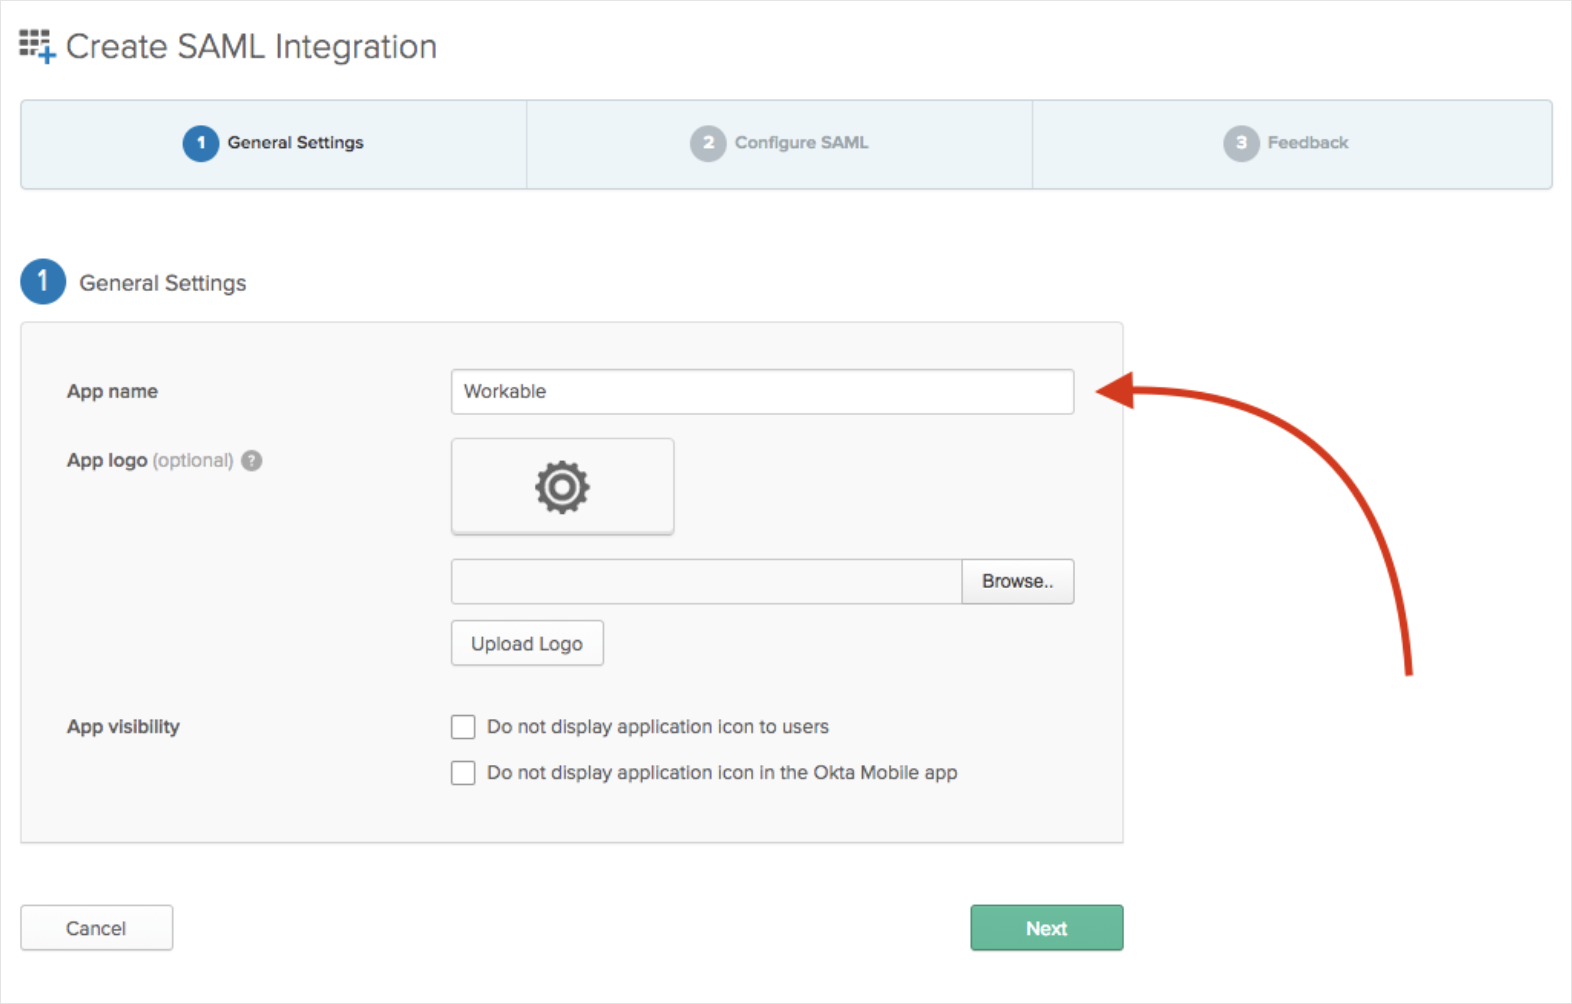The height and width of the screenshot is (1004, 1572).
Task: Go to the Feedback step tab
Action: pos(1292,144)
